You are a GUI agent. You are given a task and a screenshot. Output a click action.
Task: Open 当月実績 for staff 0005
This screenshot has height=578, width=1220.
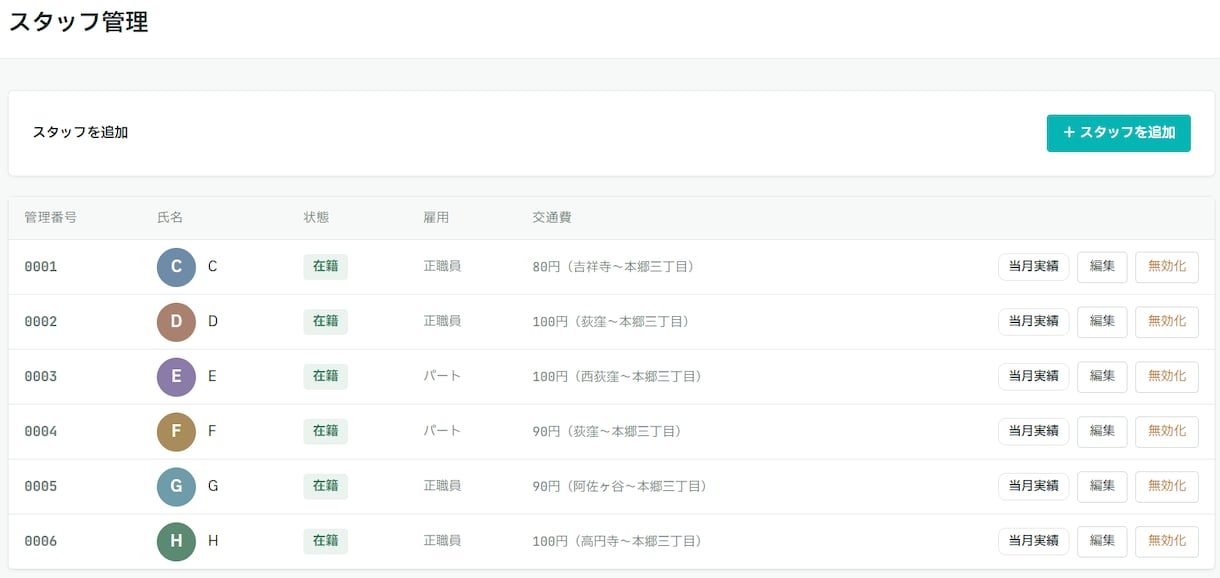1033,487
